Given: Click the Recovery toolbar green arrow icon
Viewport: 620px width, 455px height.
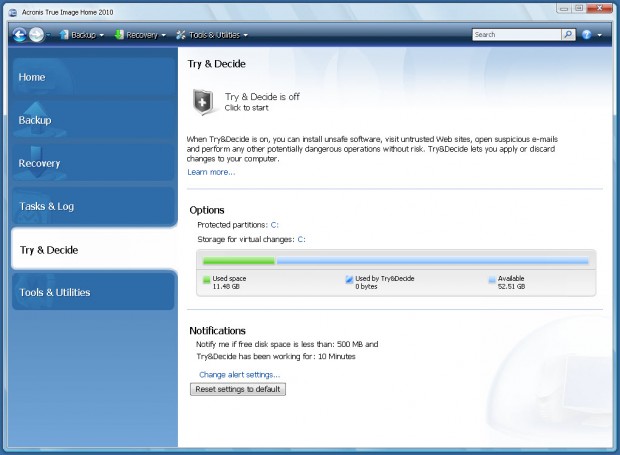Looking at the screenshot, I should (x=119, y=35).
